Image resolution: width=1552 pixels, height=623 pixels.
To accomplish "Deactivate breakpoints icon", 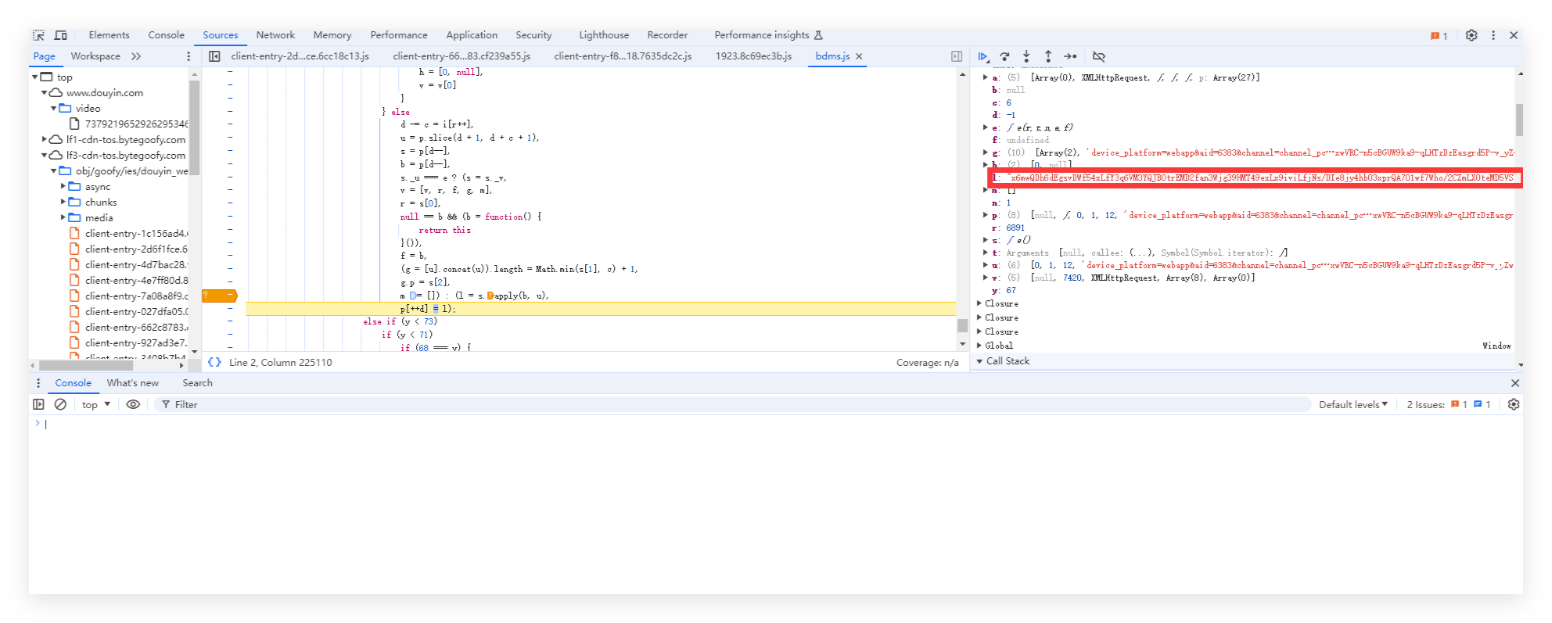I will pyautogui.click(x=1099, y=57).
